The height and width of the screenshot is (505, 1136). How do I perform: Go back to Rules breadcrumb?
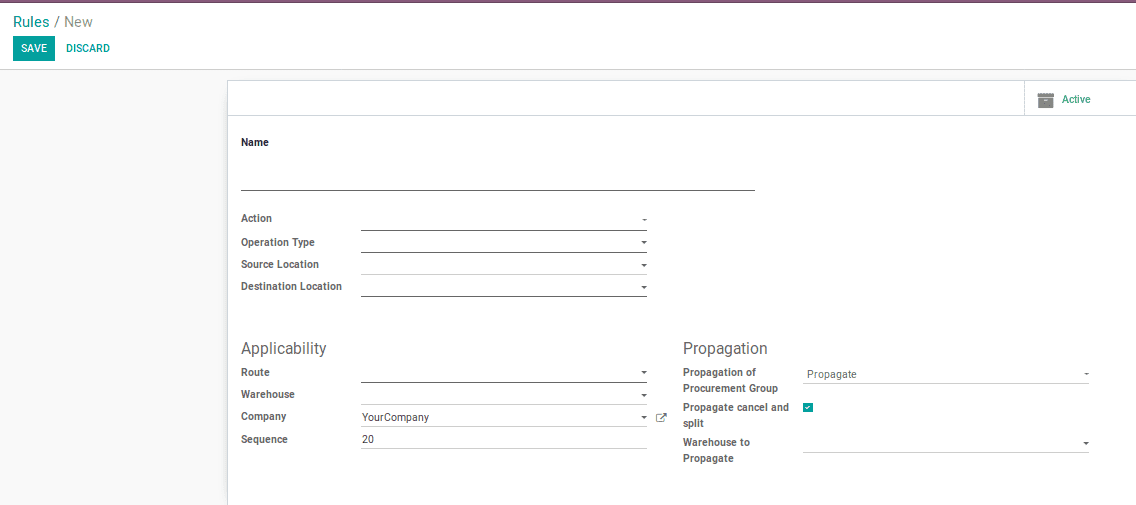31,22
